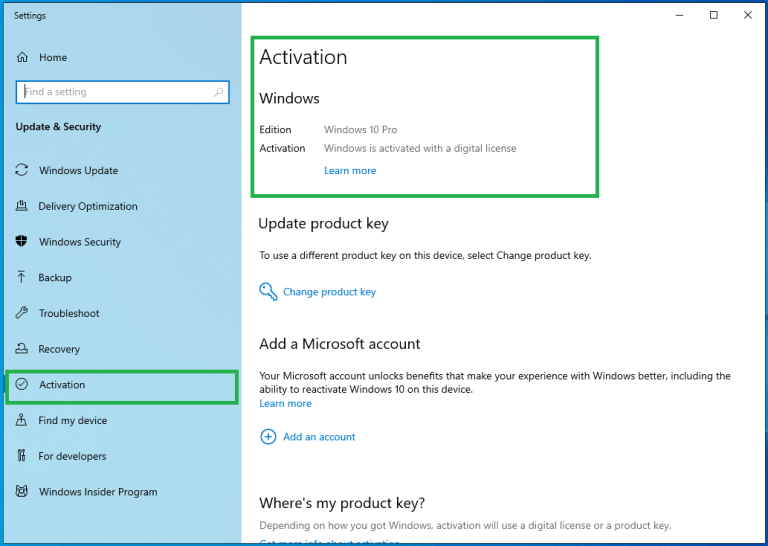
Task: Click the Find my device icon
Action: [22, 420]
